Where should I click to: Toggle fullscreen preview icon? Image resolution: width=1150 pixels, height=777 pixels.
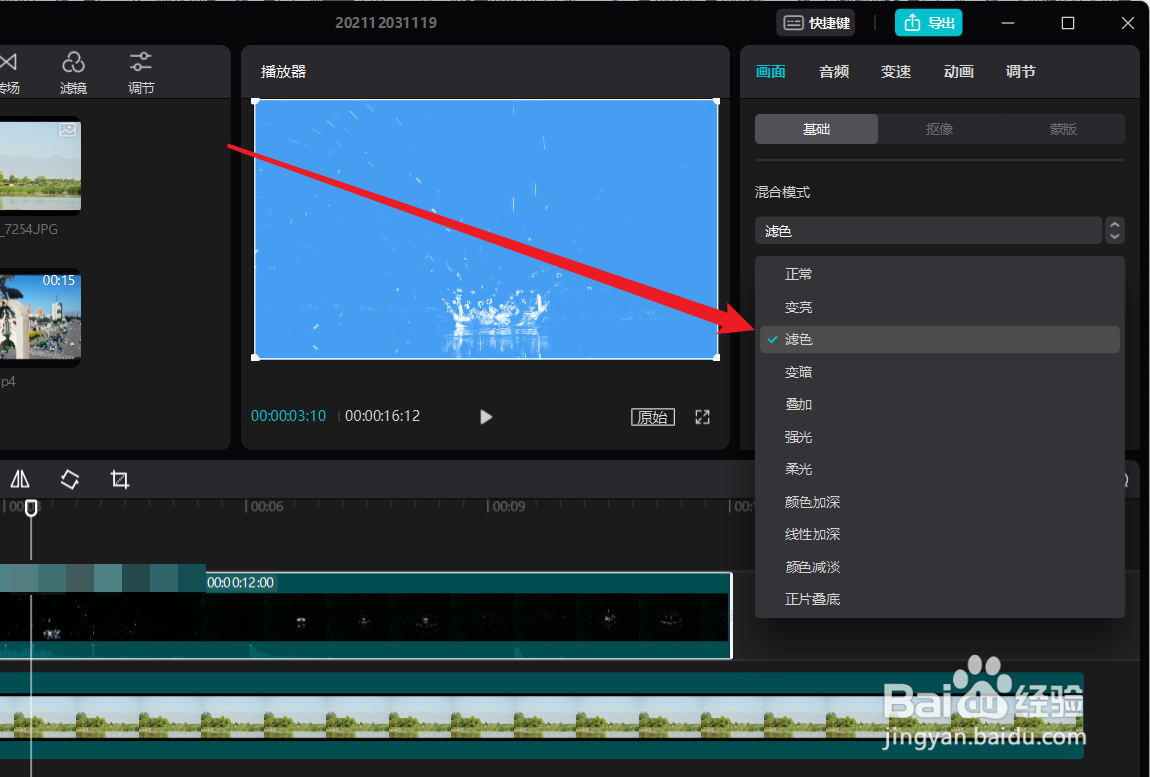(x=702, y=417)
